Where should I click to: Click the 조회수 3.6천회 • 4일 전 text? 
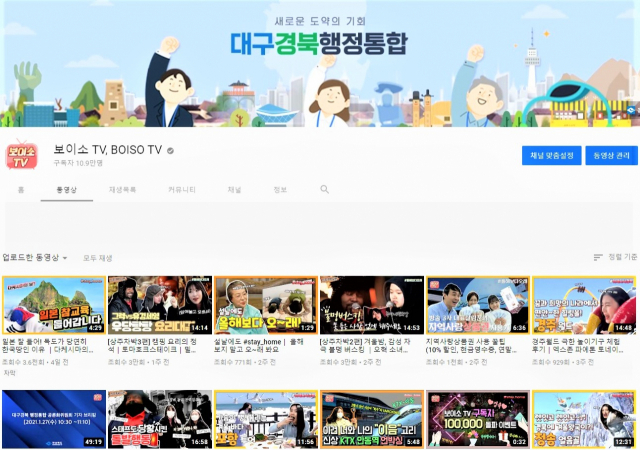point(36,362)
